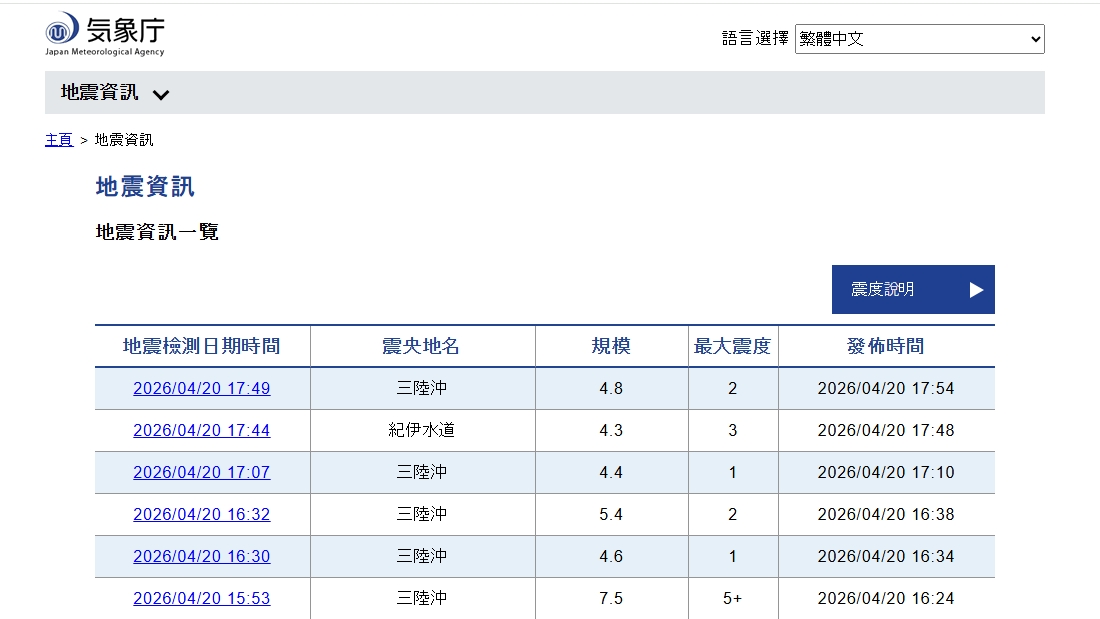The height and width of the screenshot is (619, 1100).
Task: Click the 發佈時間 column header
Action: point(885,347)
